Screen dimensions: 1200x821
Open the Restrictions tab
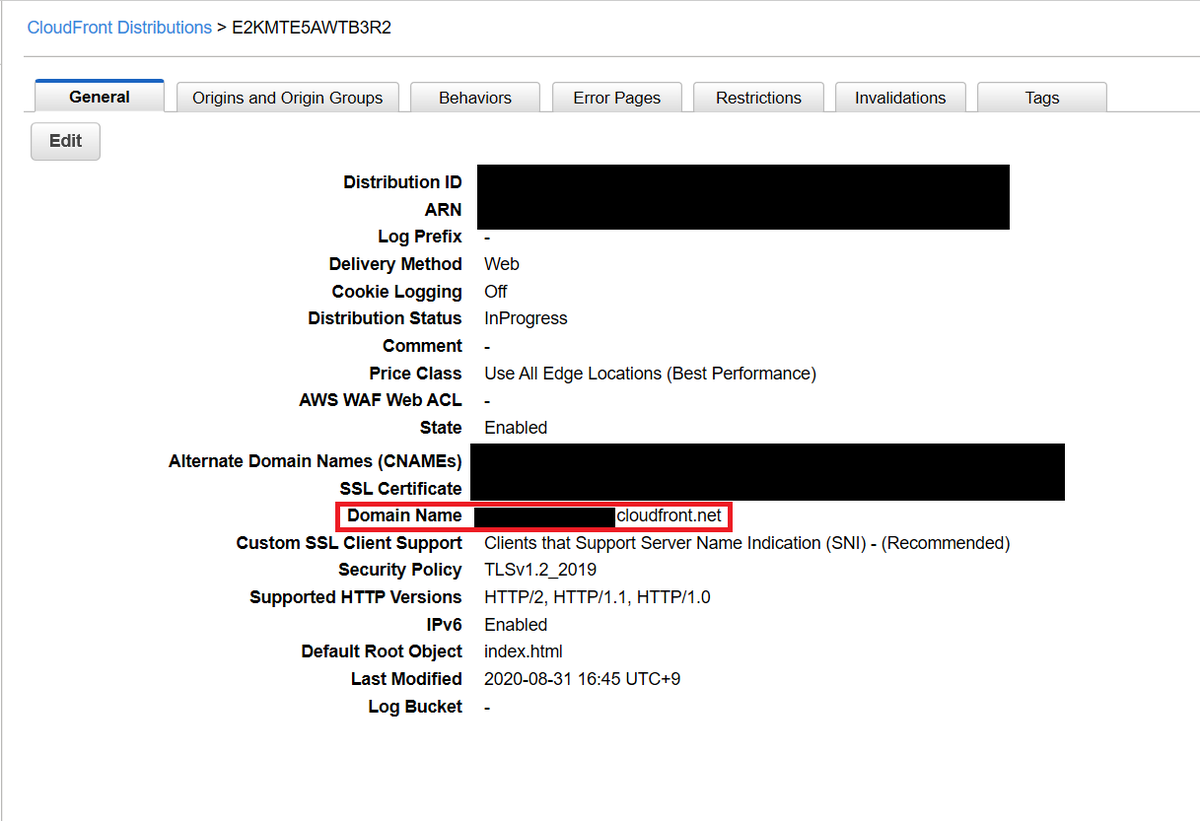tap(759, 97)
